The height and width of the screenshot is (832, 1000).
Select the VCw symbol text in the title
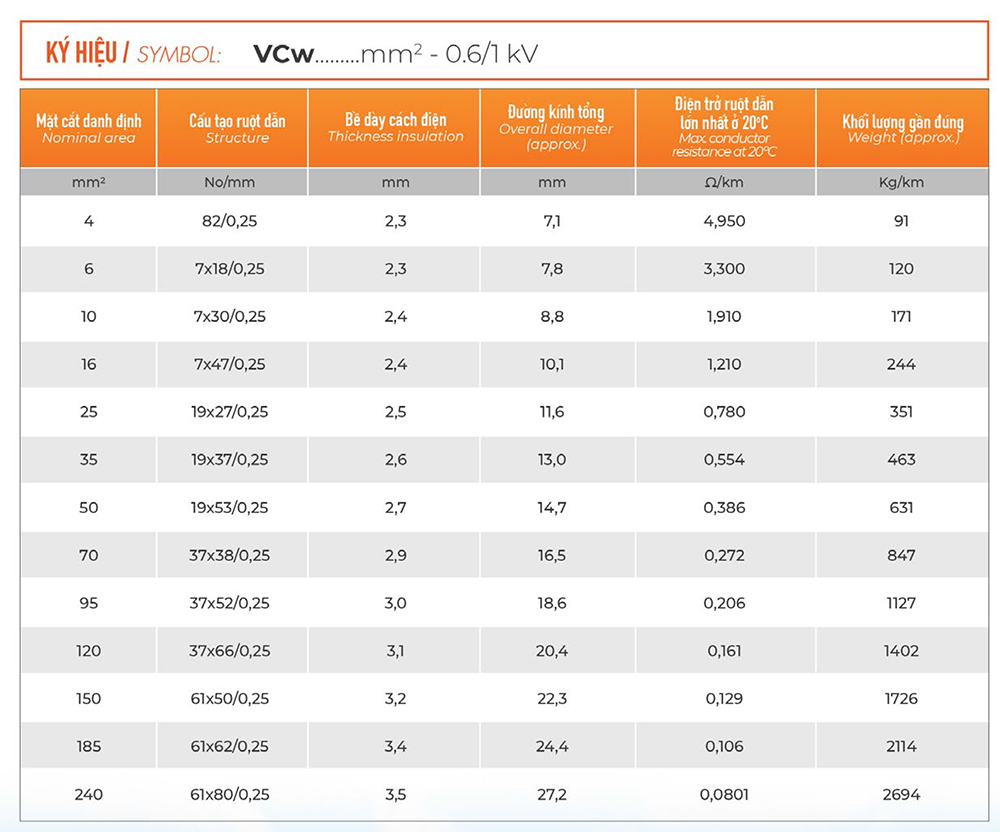(282, 53)
